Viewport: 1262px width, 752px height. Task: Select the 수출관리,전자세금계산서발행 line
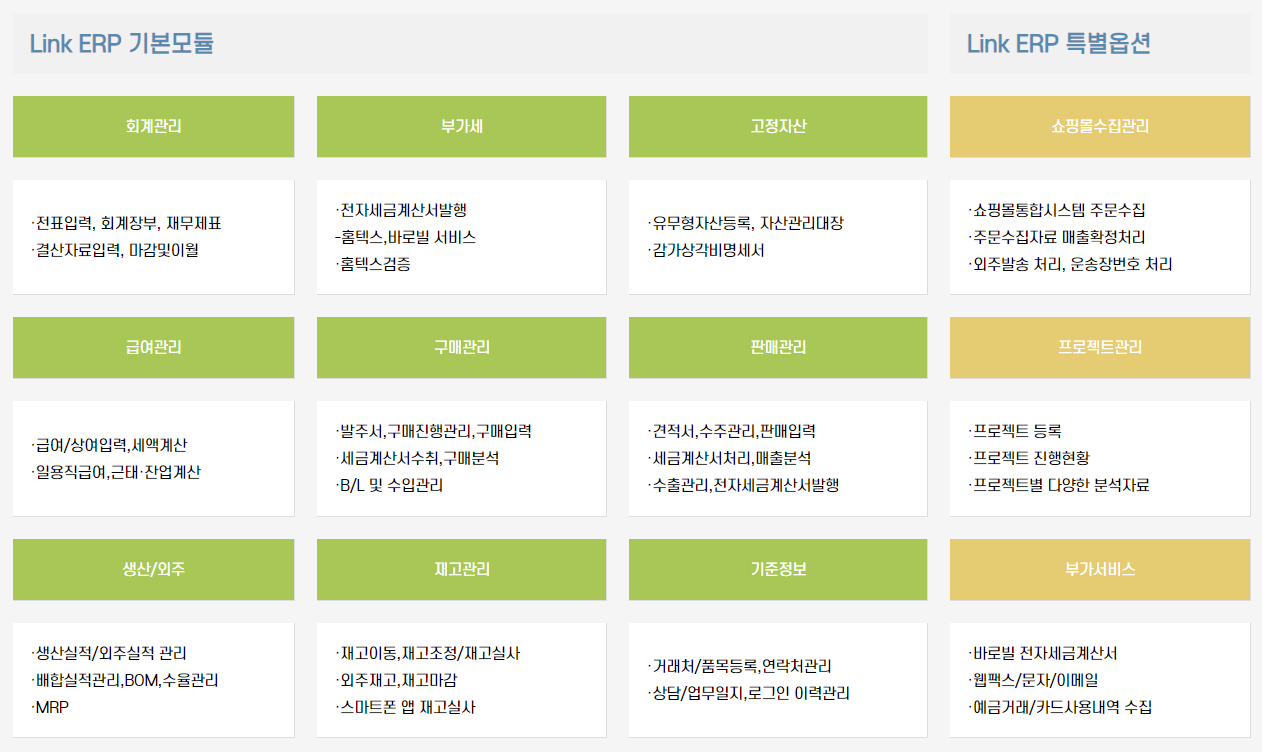pos(742,485)
